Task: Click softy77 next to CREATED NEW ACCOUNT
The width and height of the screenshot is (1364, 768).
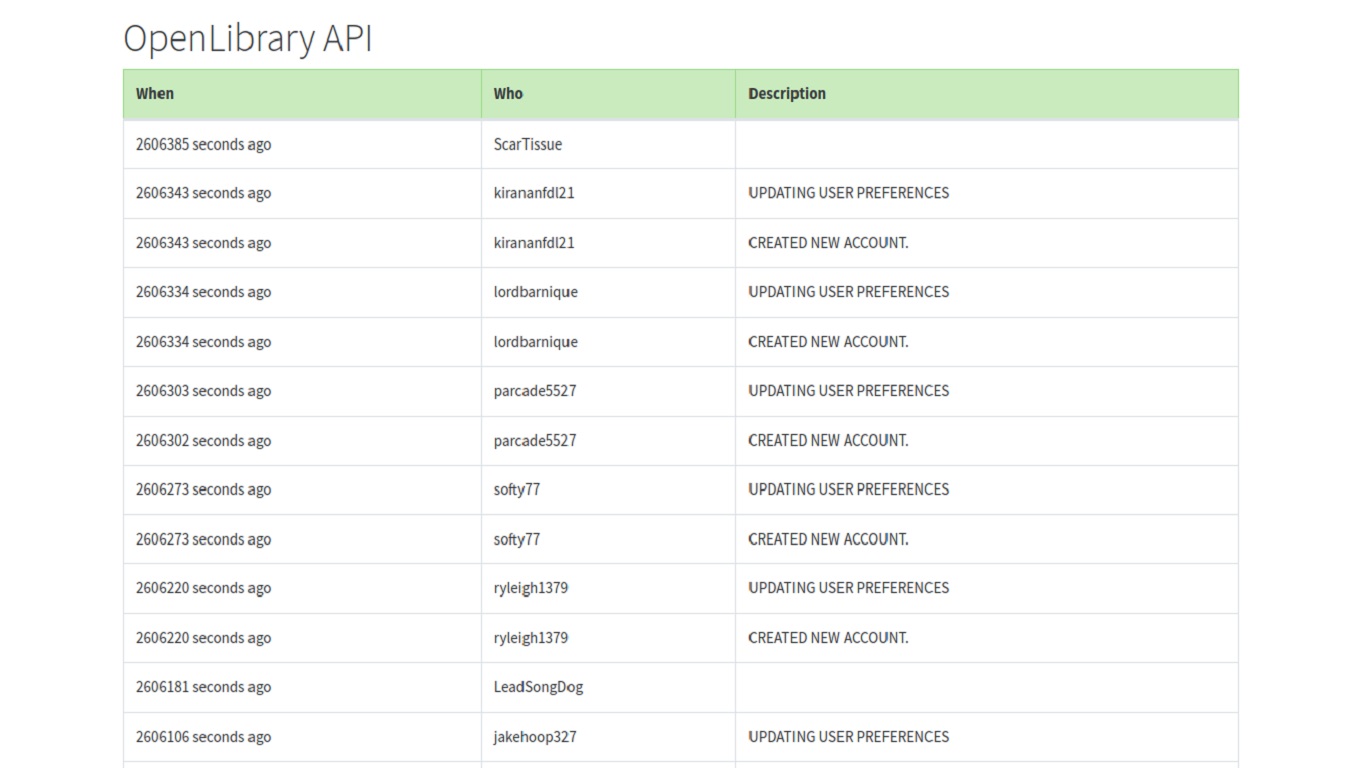Action: coord(516,540)
